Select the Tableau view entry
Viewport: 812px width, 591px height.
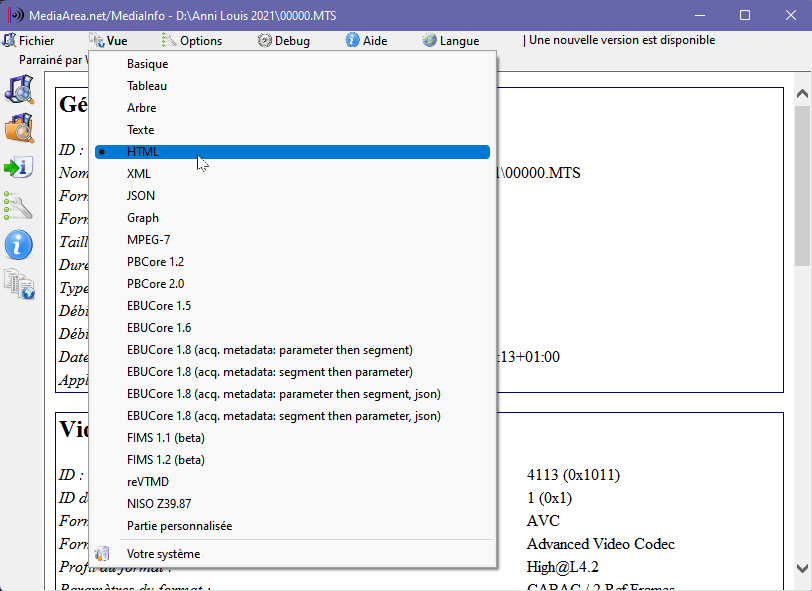click(x=146, y=86)
